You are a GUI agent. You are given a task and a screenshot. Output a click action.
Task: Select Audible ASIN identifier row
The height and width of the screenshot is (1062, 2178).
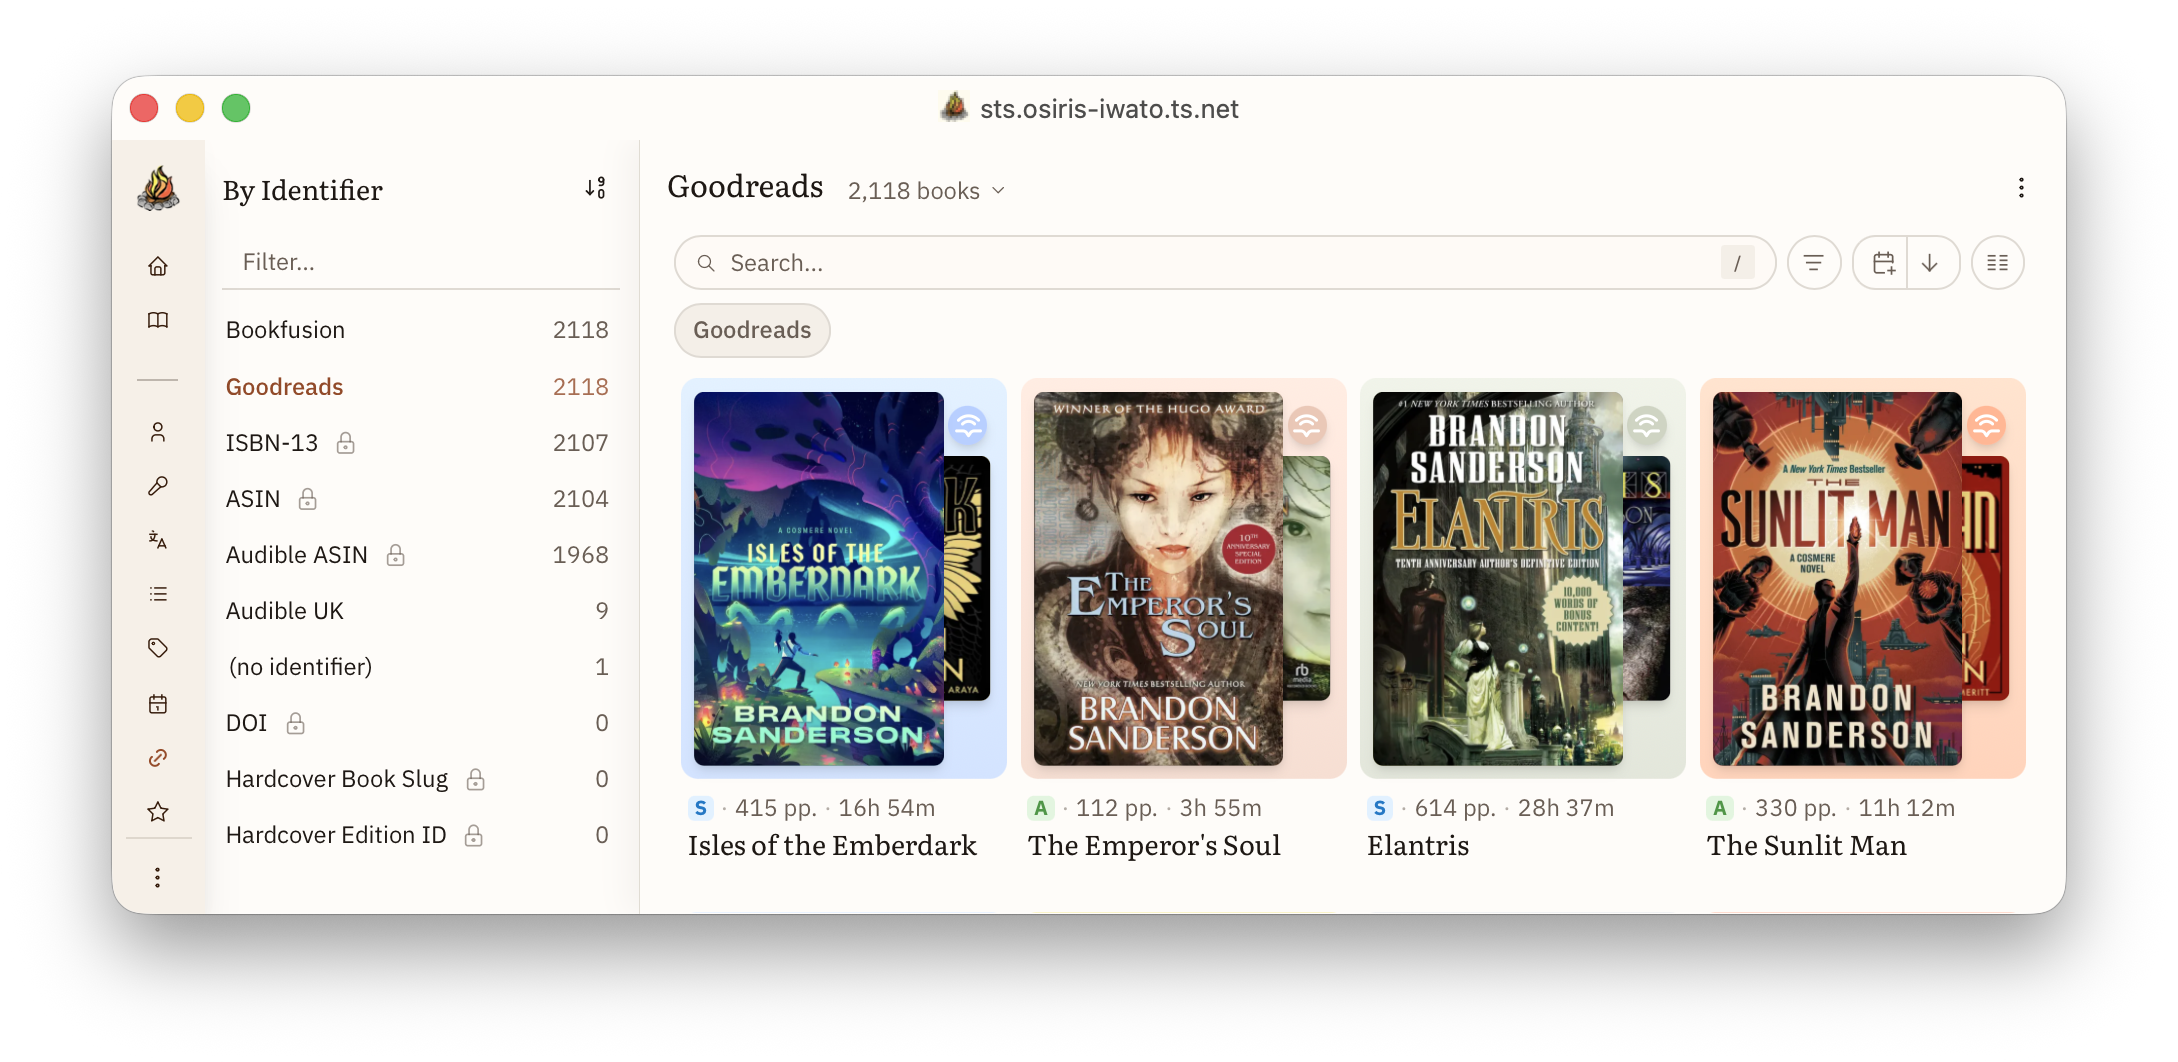[x=417, y=555]
